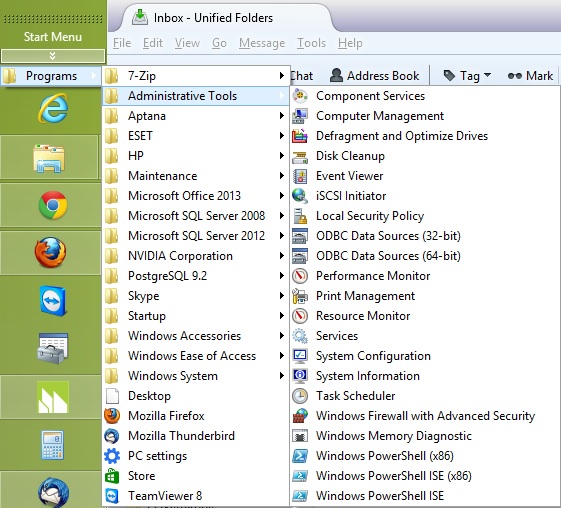
Task: Click the Mark toolbar button
Action: click(x=530, y=76)
